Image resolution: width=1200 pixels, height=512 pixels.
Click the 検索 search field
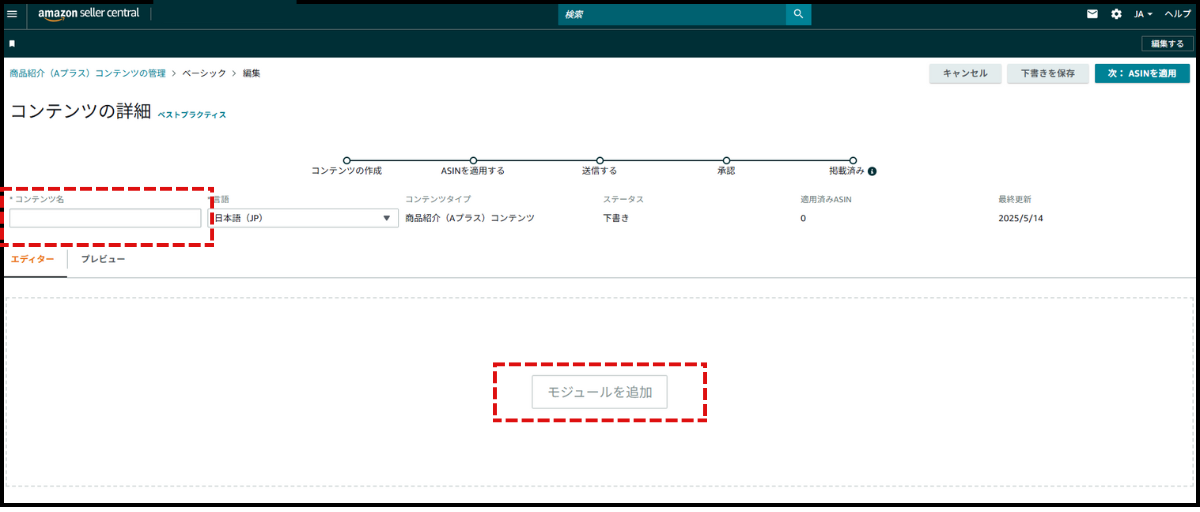coord(672,14)
